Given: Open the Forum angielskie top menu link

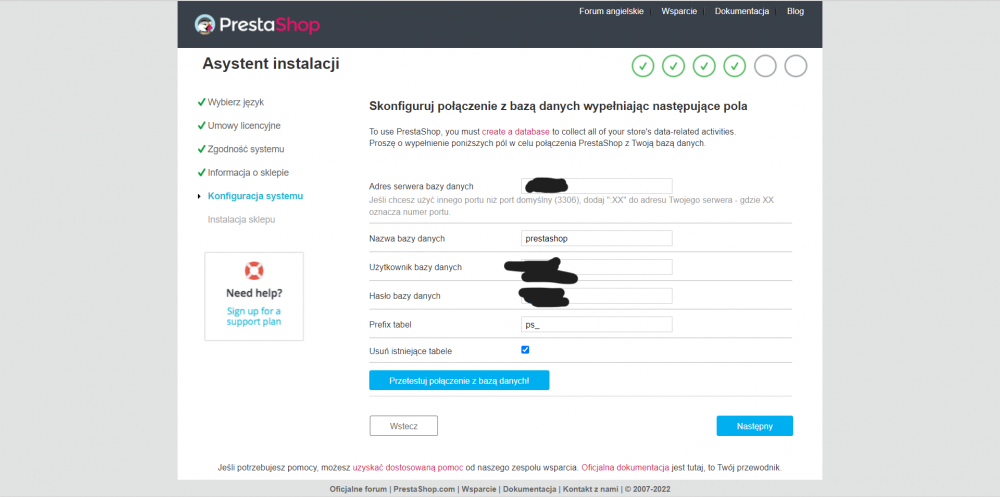Looking at the screenshot, I should (x=612, y=11).
